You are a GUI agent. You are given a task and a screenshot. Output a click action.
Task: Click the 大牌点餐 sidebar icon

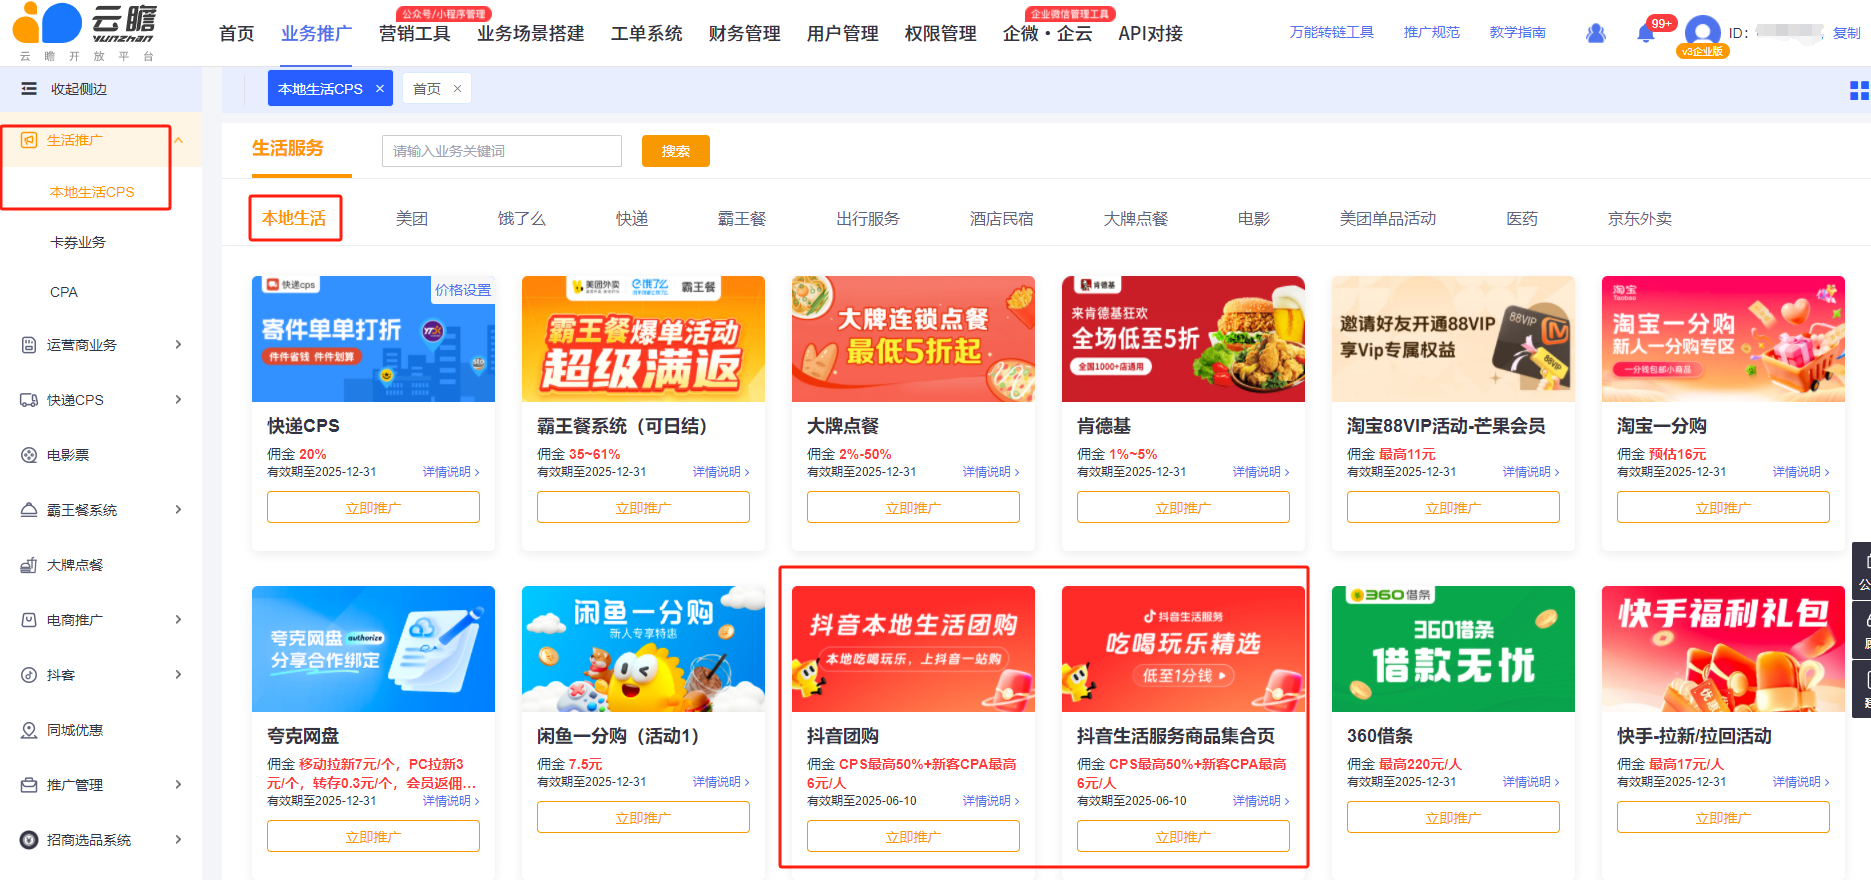coord(29,565)
